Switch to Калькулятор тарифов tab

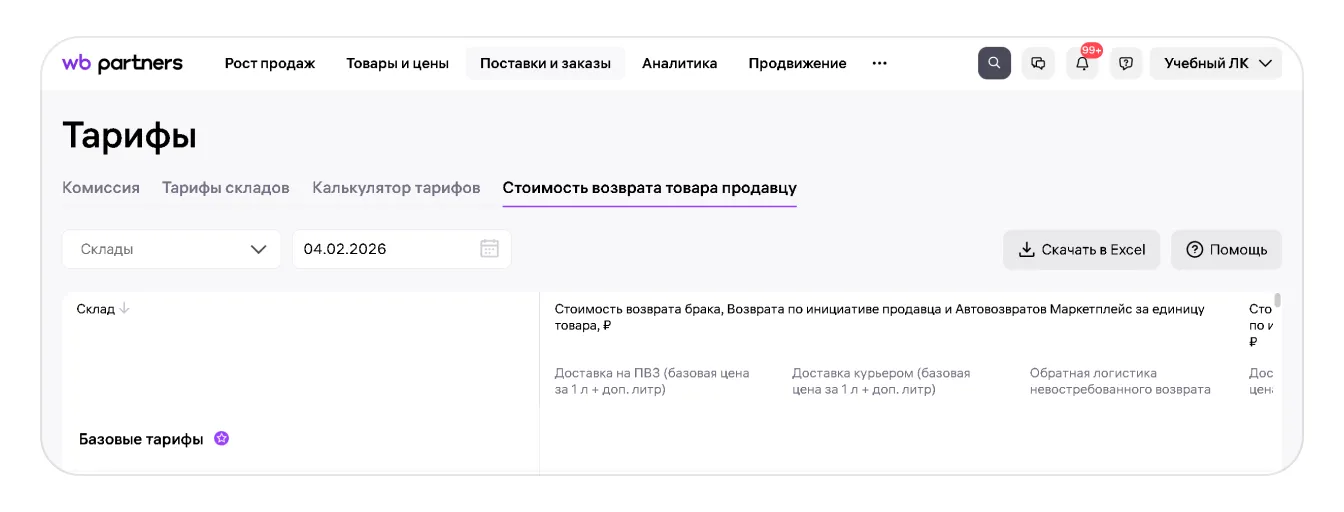click(x=396, y=188)
